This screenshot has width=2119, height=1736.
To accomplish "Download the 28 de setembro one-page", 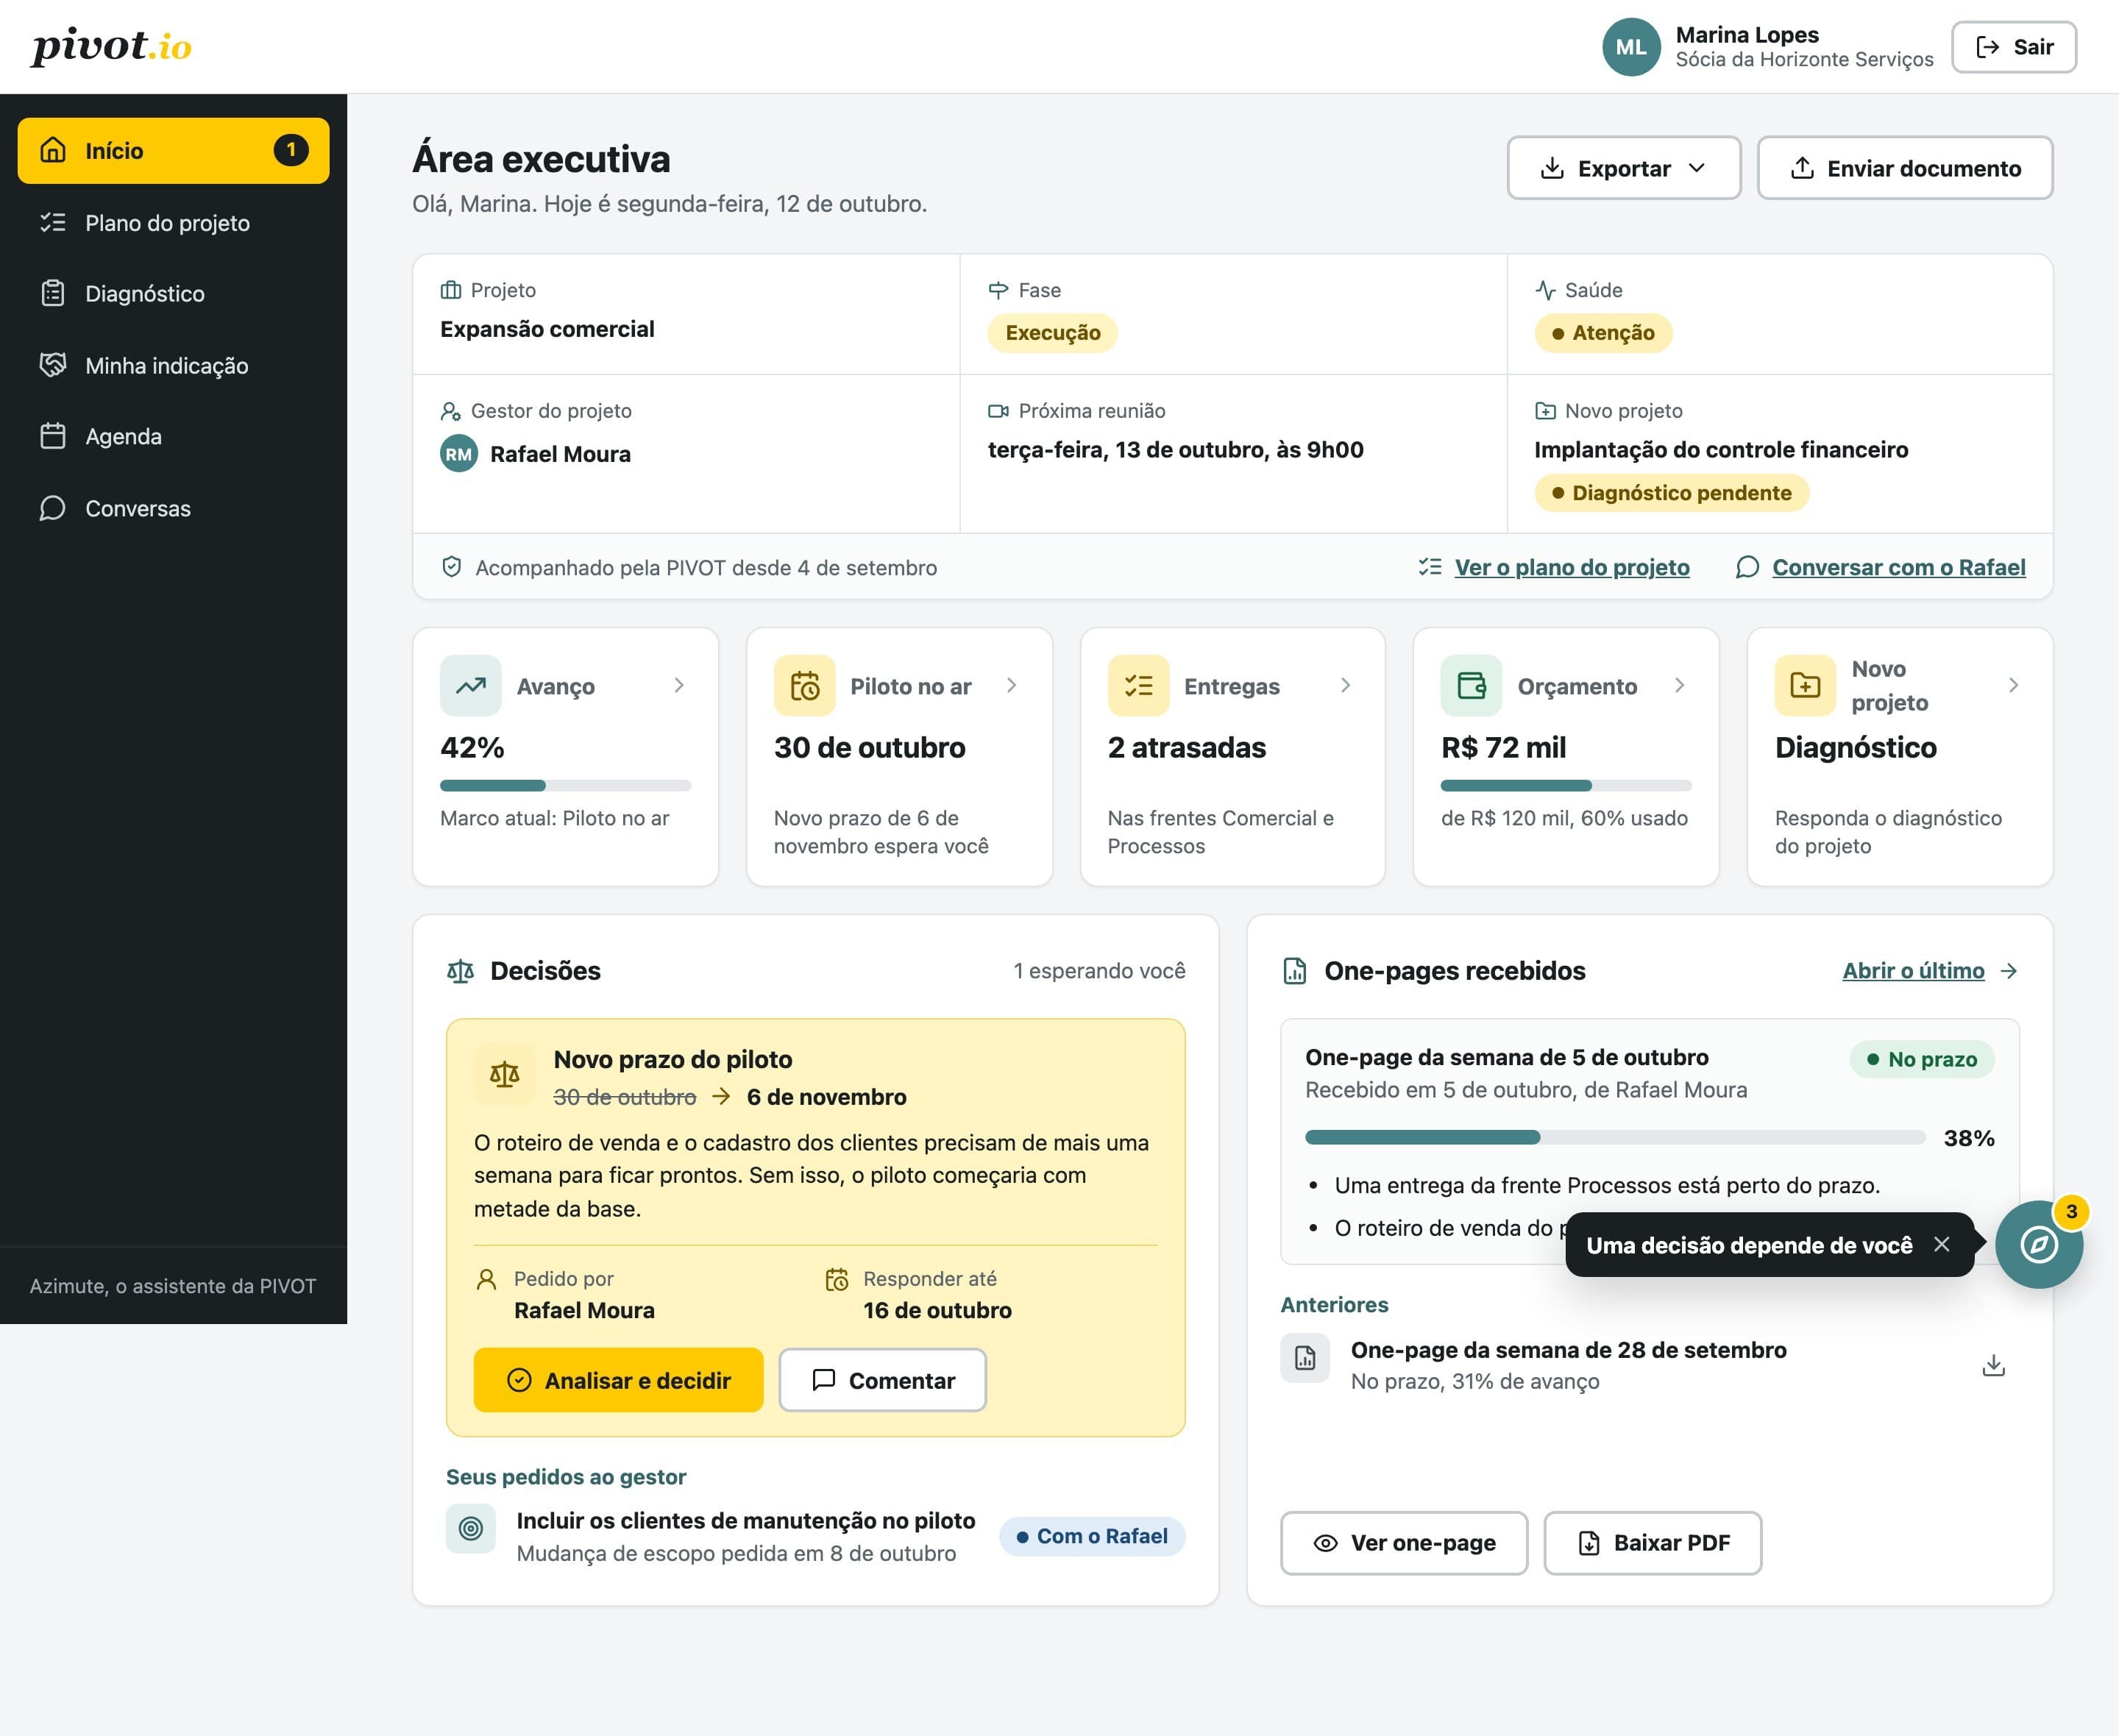I will tap(1993, 1365).
